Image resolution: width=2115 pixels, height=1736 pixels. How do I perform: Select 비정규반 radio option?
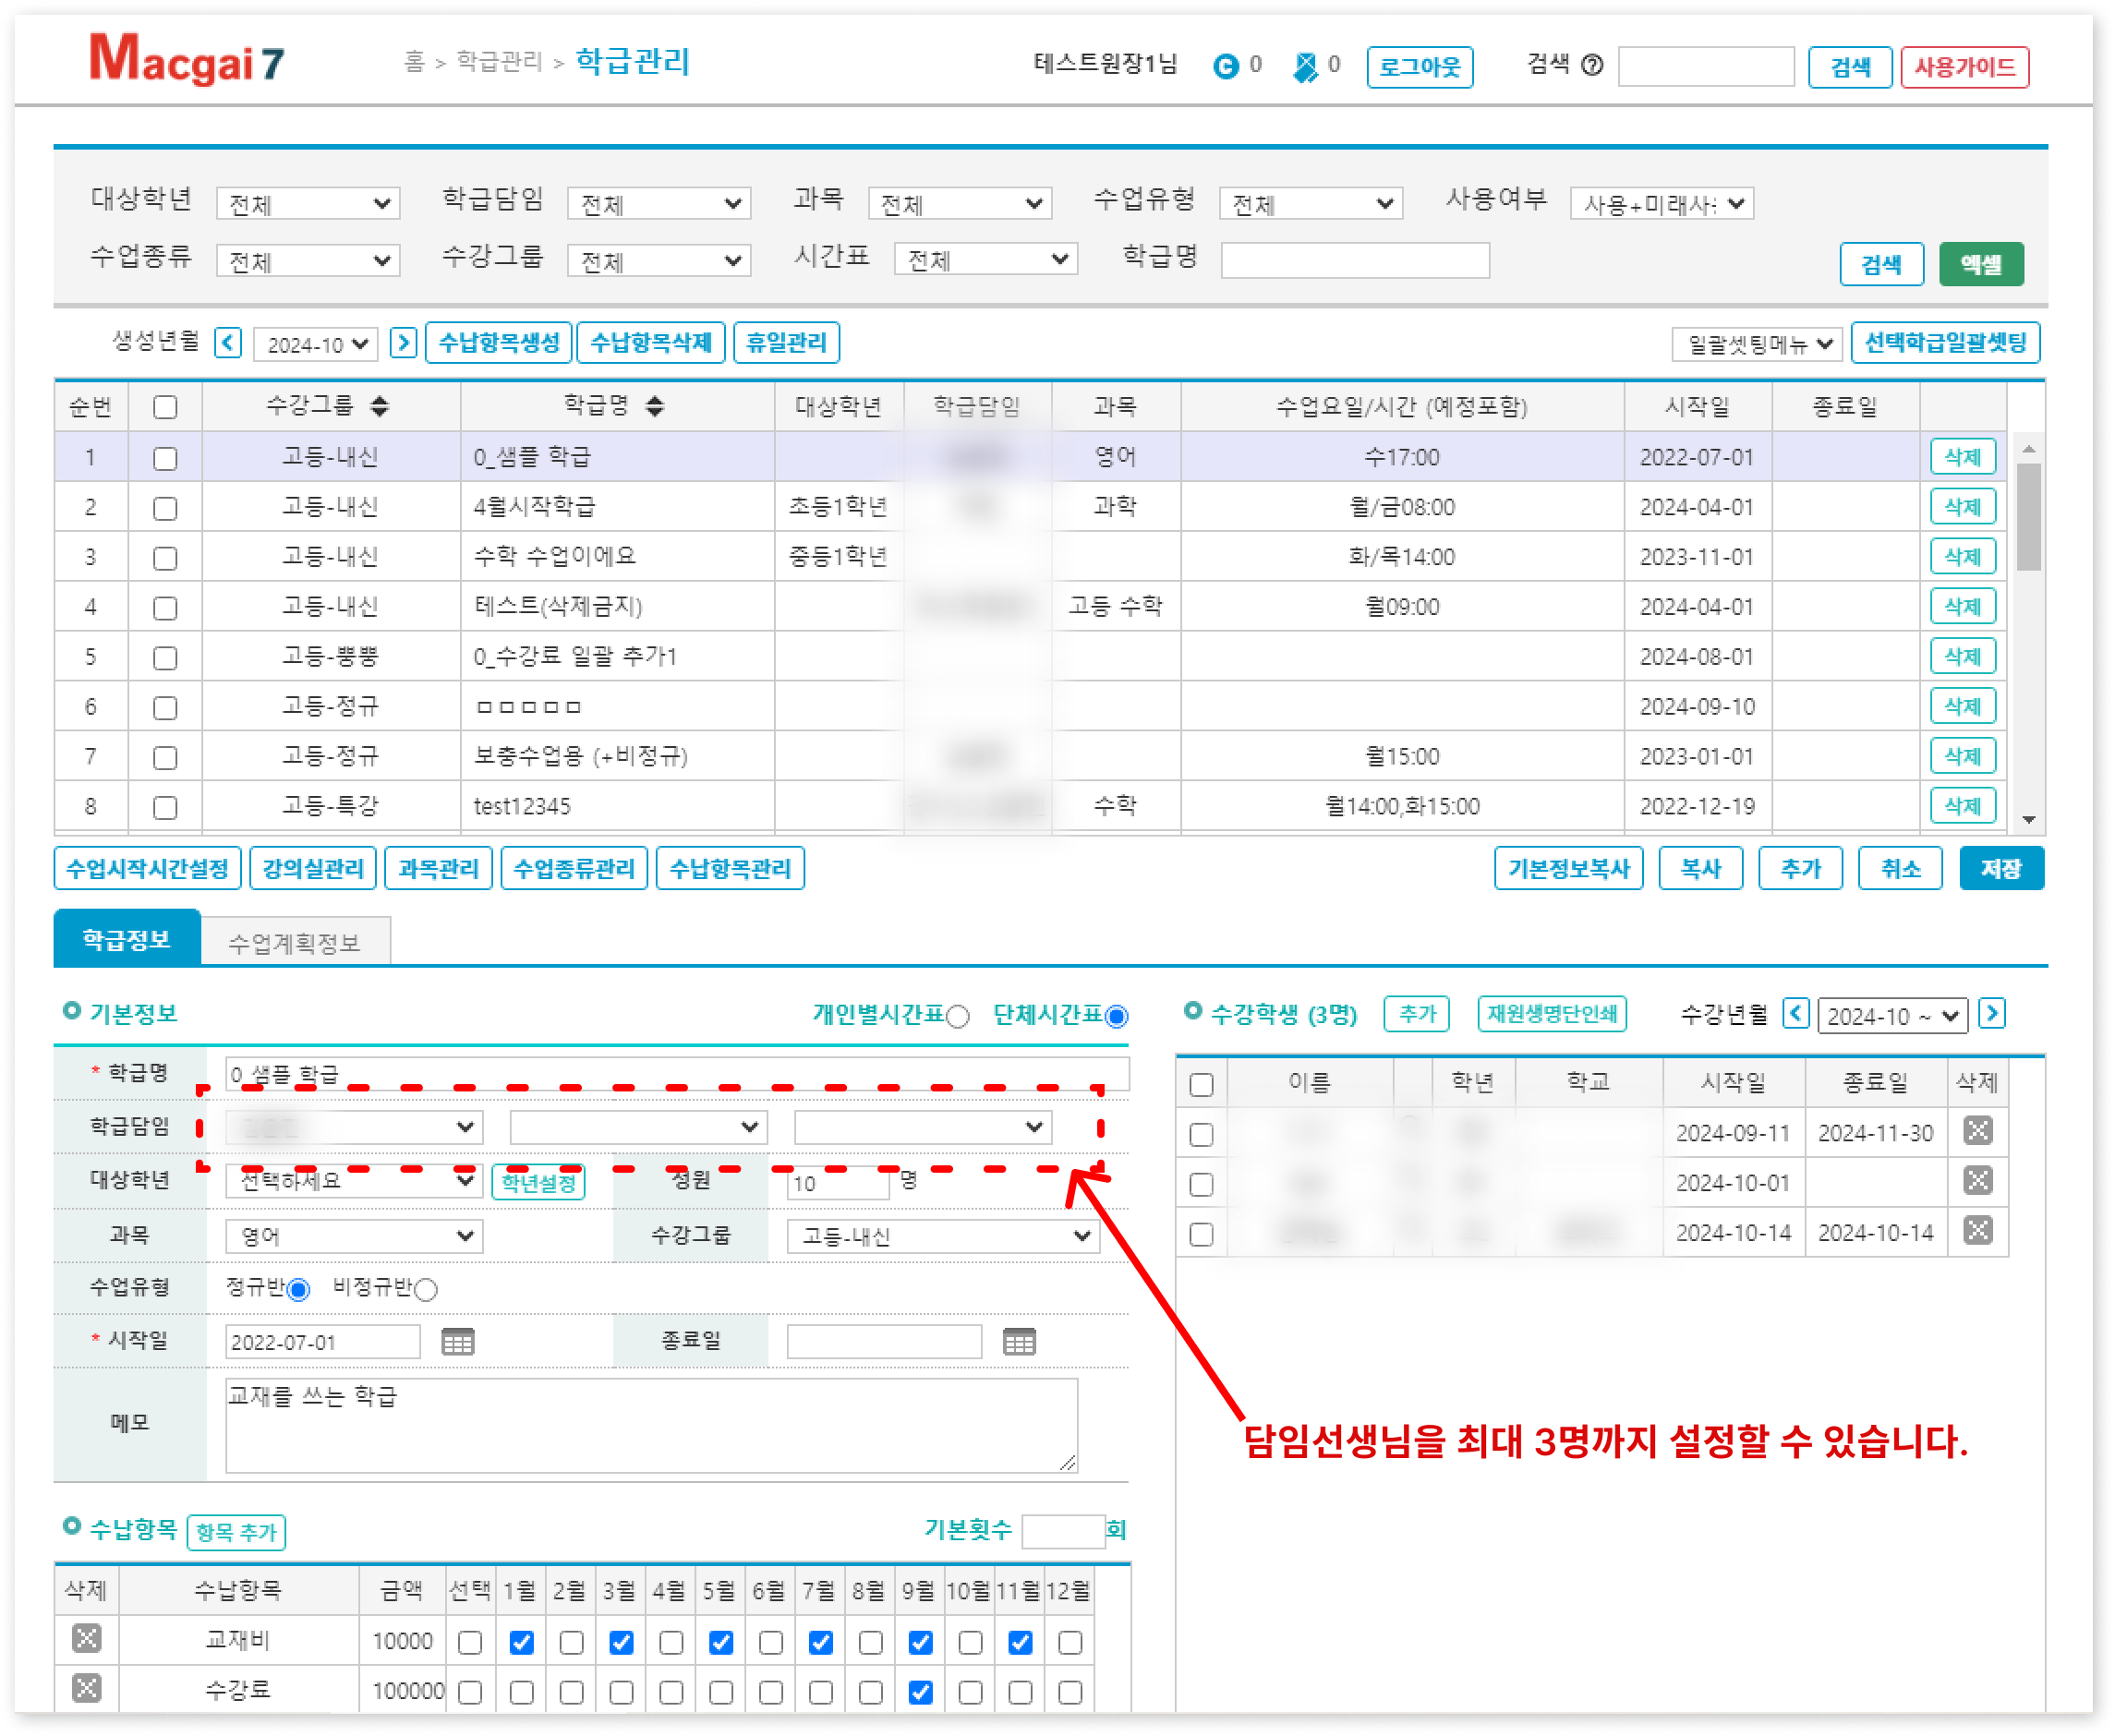tap(426, 1289)
